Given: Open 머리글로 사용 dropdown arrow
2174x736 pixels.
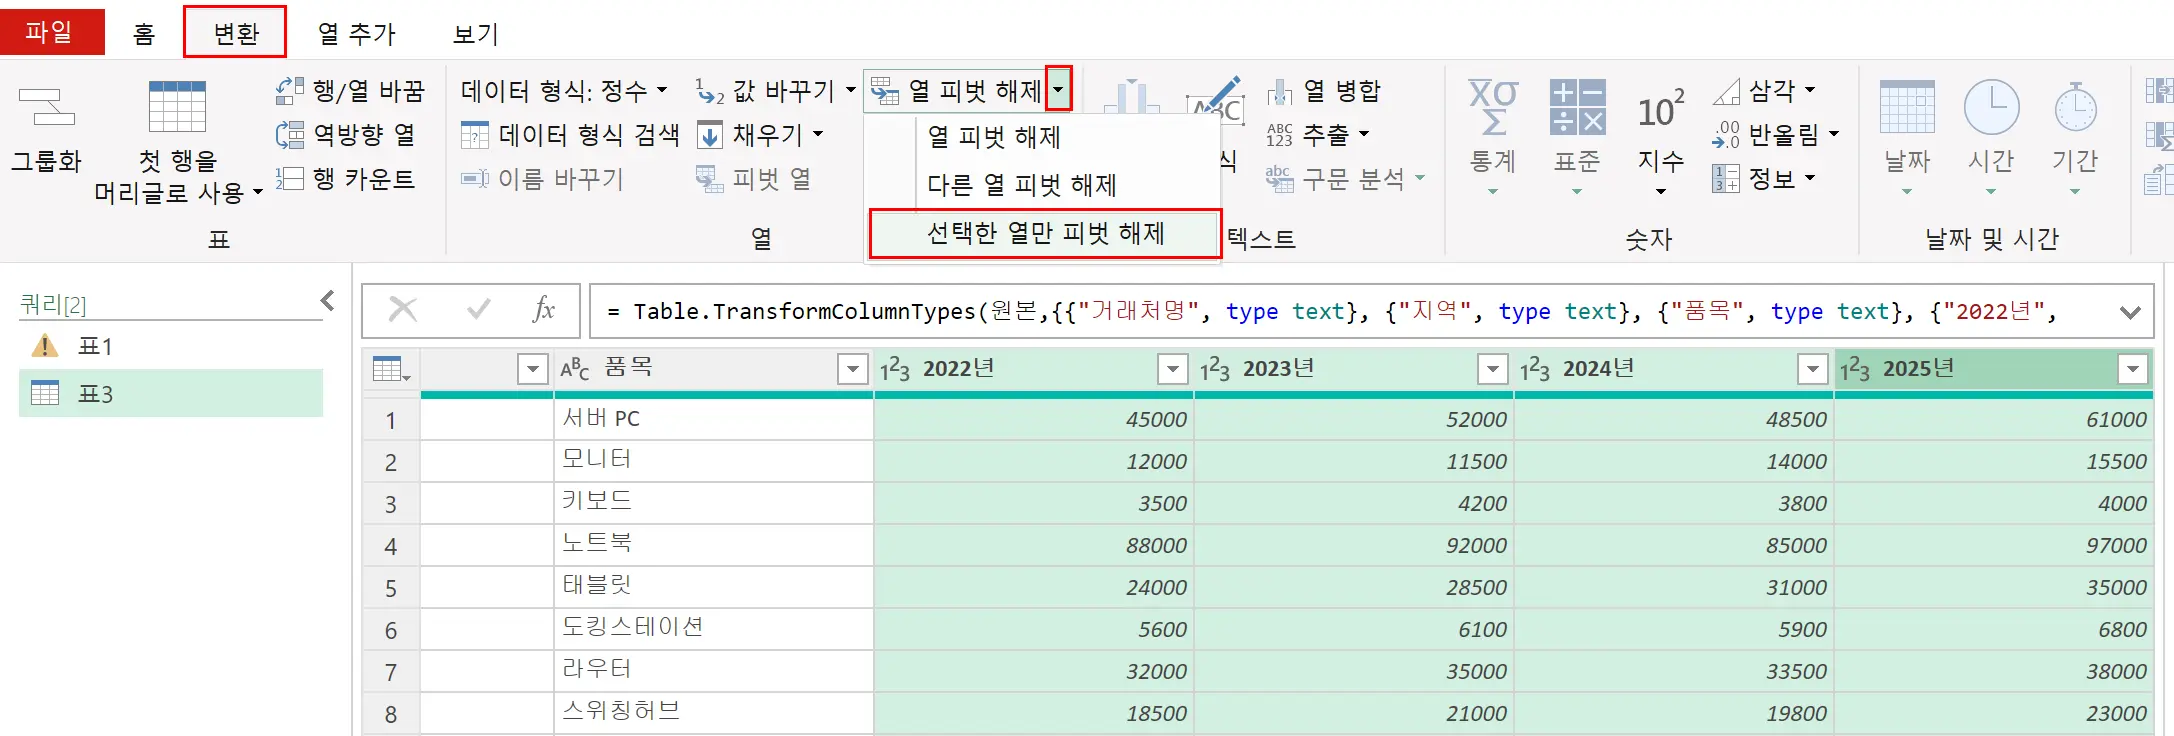Looking at the screenshot, I should pyautogui.click(x=257, y=192).
